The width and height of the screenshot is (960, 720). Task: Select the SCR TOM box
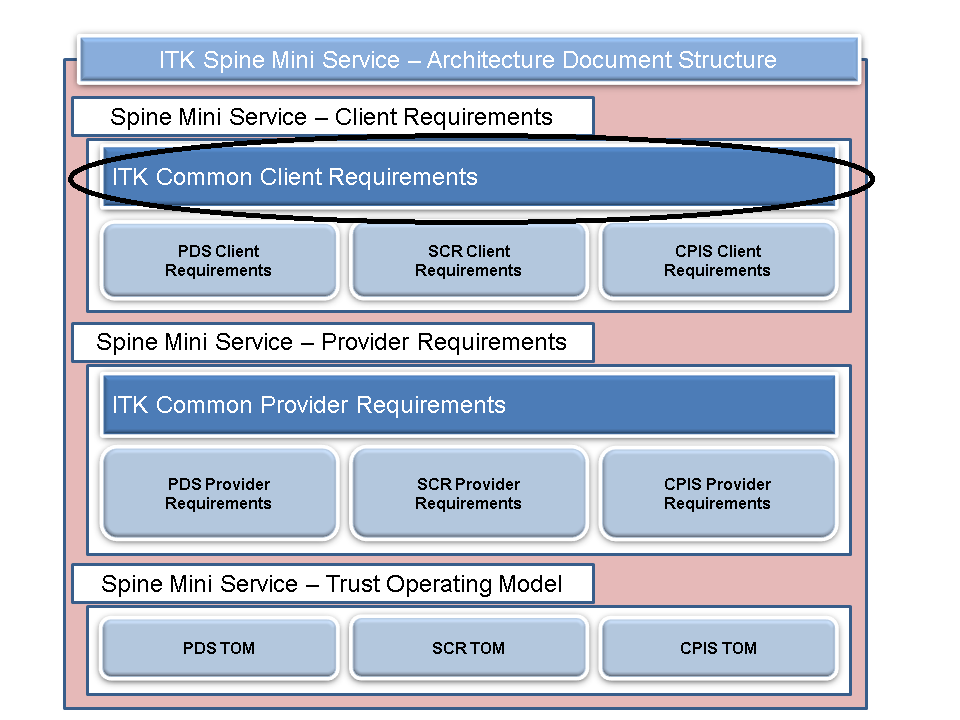[468, 648]
